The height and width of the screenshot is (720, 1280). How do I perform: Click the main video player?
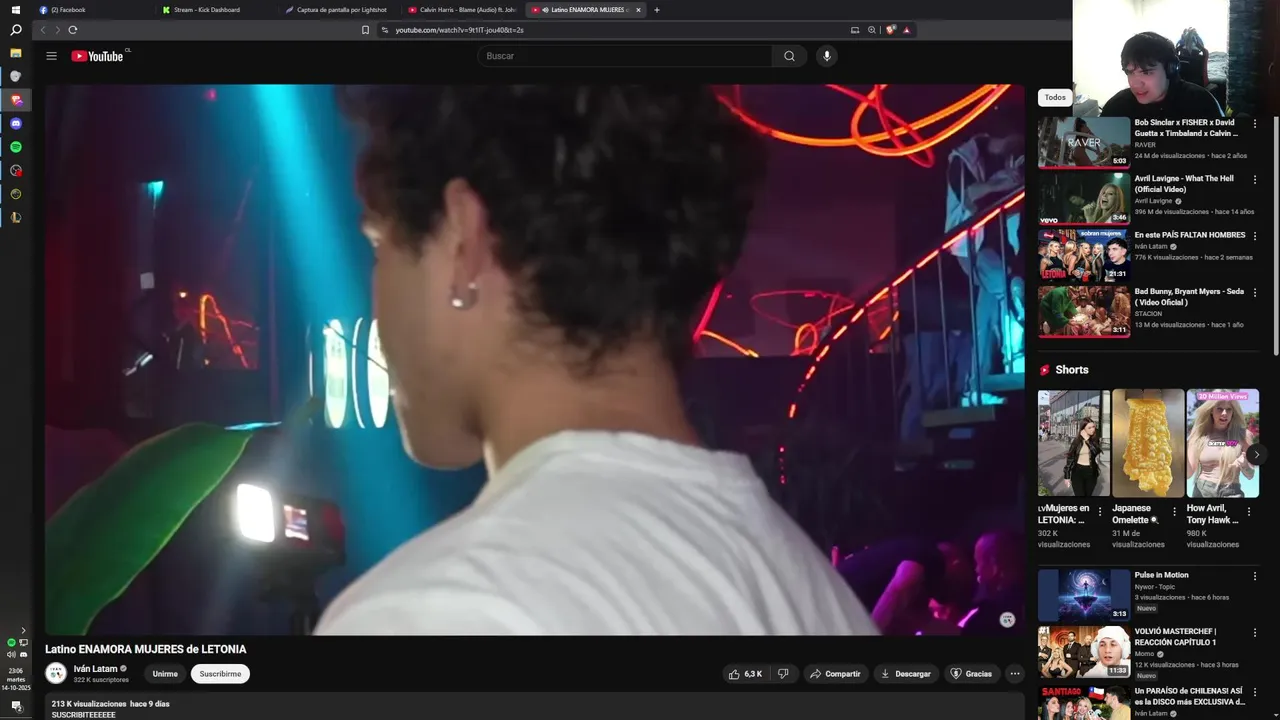coord(534,359)
